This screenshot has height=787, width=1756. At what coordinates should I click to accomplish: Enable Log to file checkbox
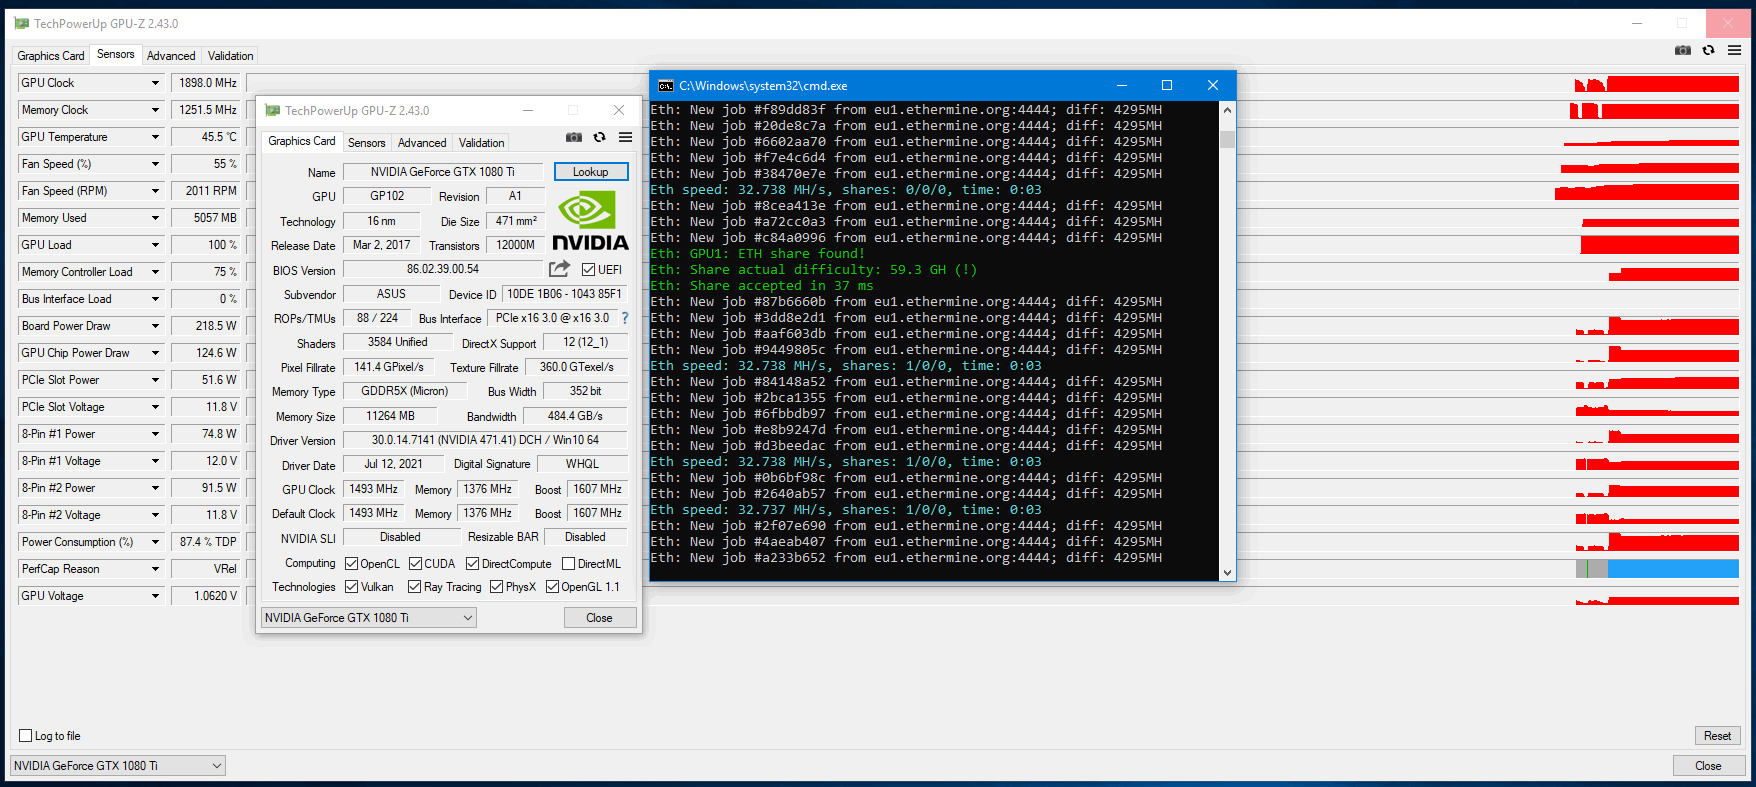[x=26, y=736]
